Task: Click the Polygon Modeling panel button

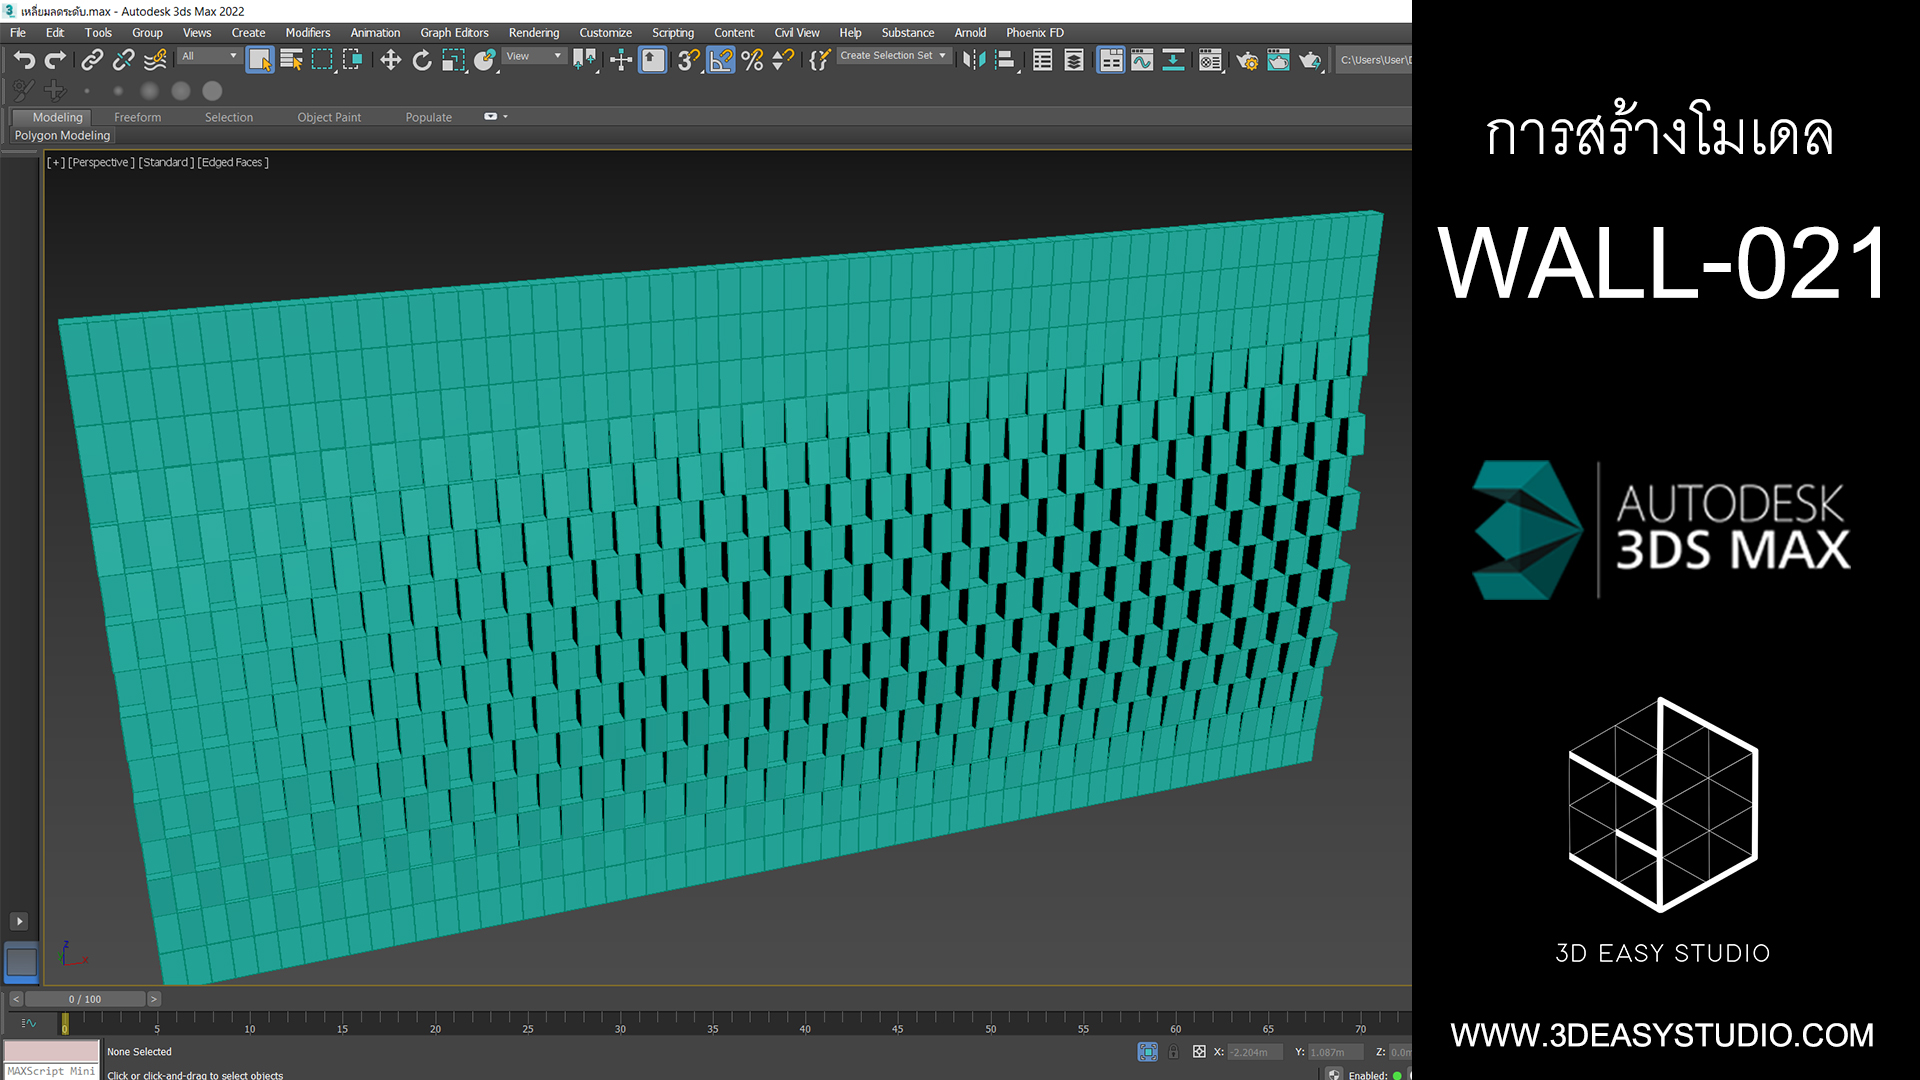Action: click(x=62, y=135)
